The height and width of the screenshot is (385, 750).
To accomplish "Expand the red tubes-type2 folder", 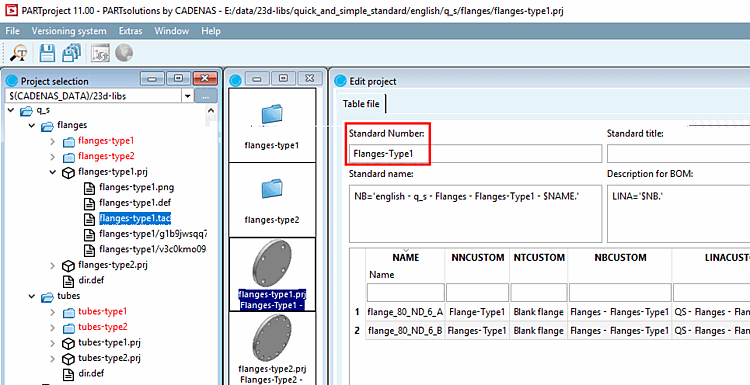I will (x=53, y=327).
